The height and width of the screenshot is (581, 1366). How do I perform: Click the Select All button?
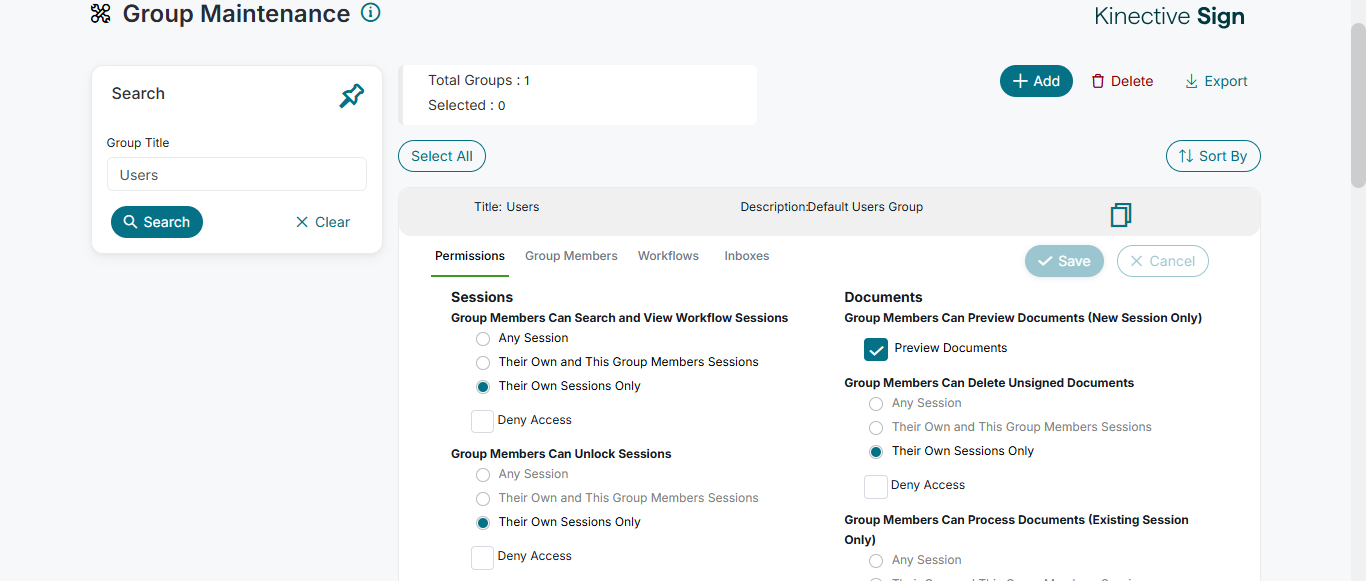click(442, 156)
